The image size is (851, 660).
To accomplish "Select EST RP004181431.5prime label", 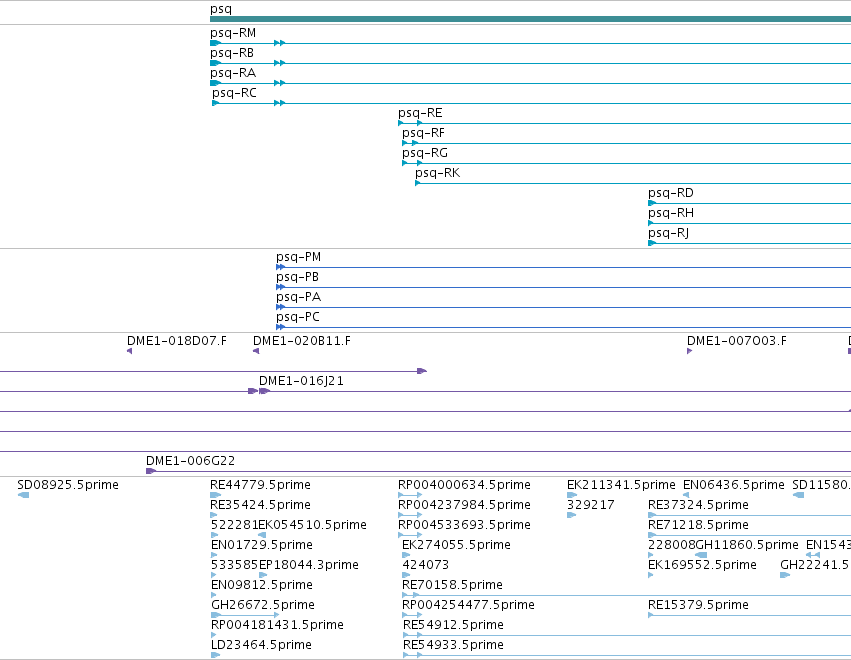I will pyautogui.click(x=277, y=625).
